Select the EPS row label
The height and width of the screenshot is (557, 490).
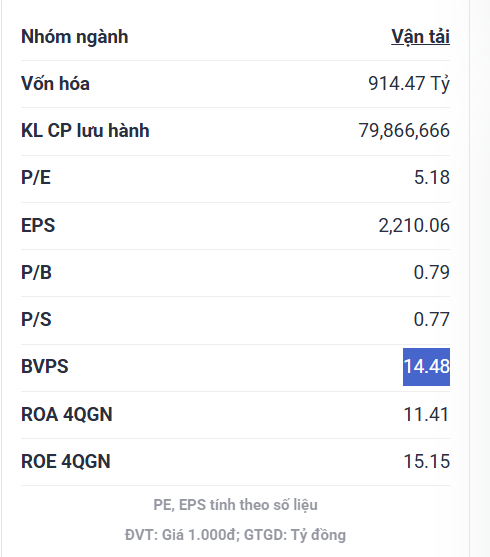click(x=38, y=226)
